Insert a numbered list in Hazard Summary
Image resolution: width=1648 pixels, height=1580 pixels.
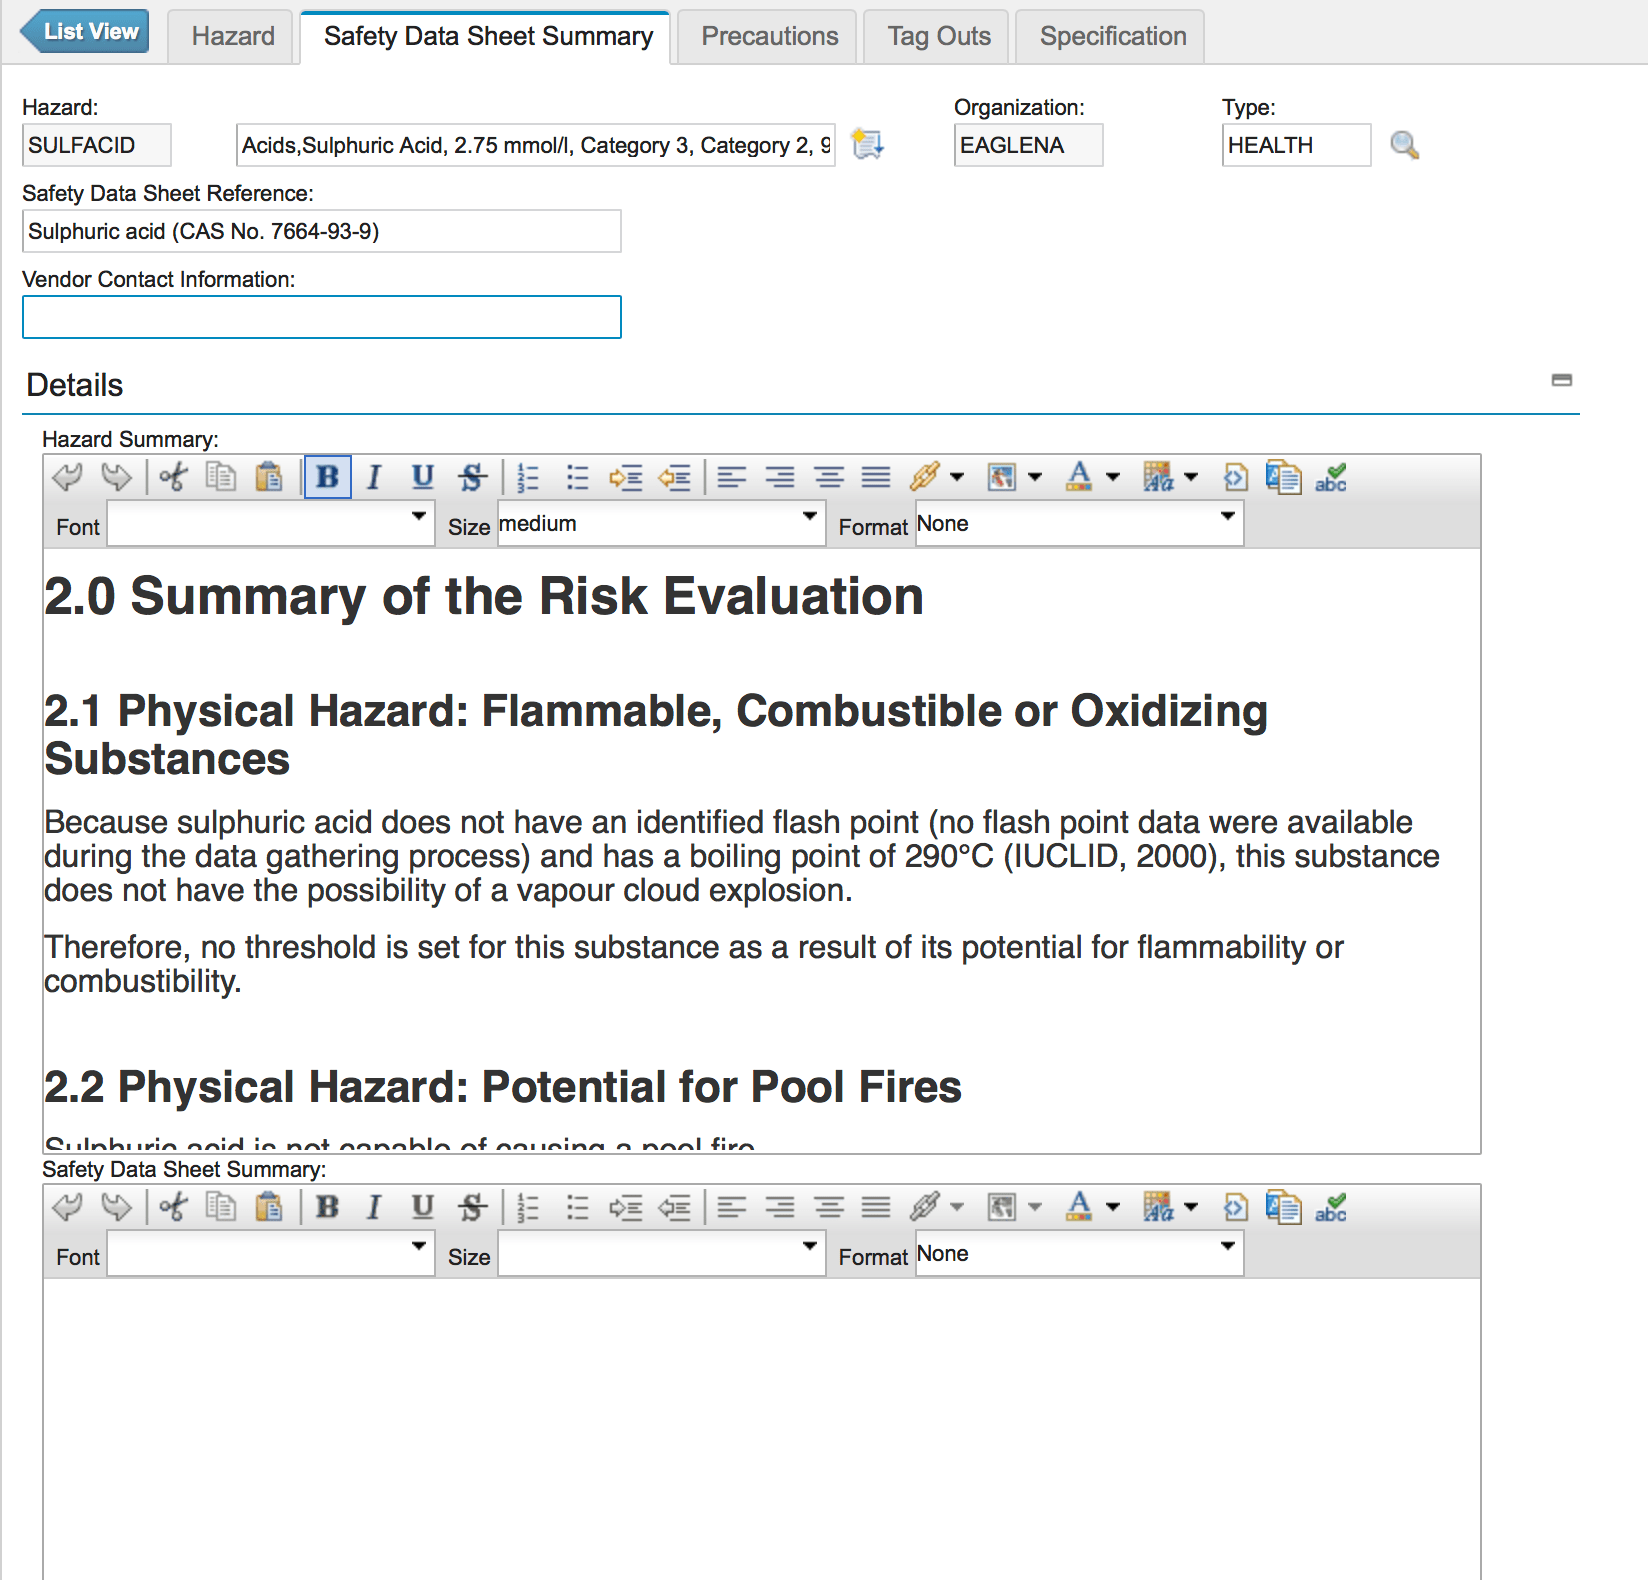[x=528, y=477]
